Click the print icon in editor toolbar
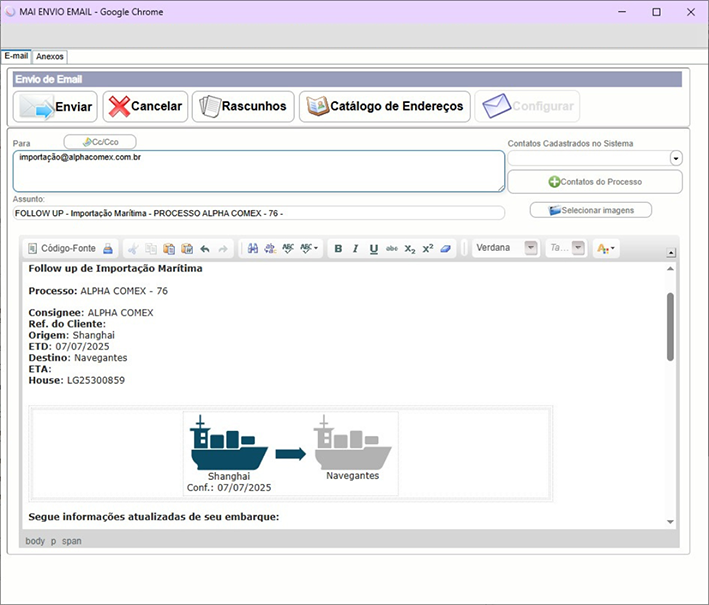The height and width of the screenshot is (605, 709). coord(109,248)
